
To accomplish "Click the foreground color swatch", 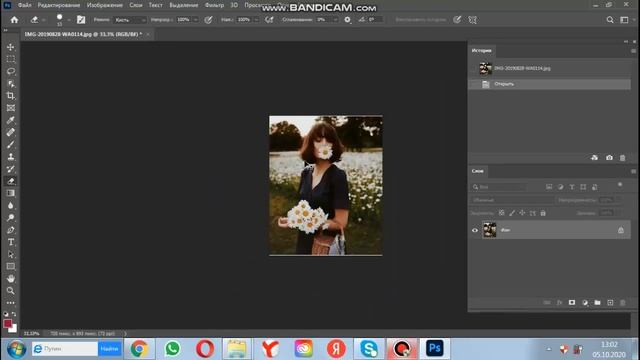I will pyautogui.click(x=7, y=323).
